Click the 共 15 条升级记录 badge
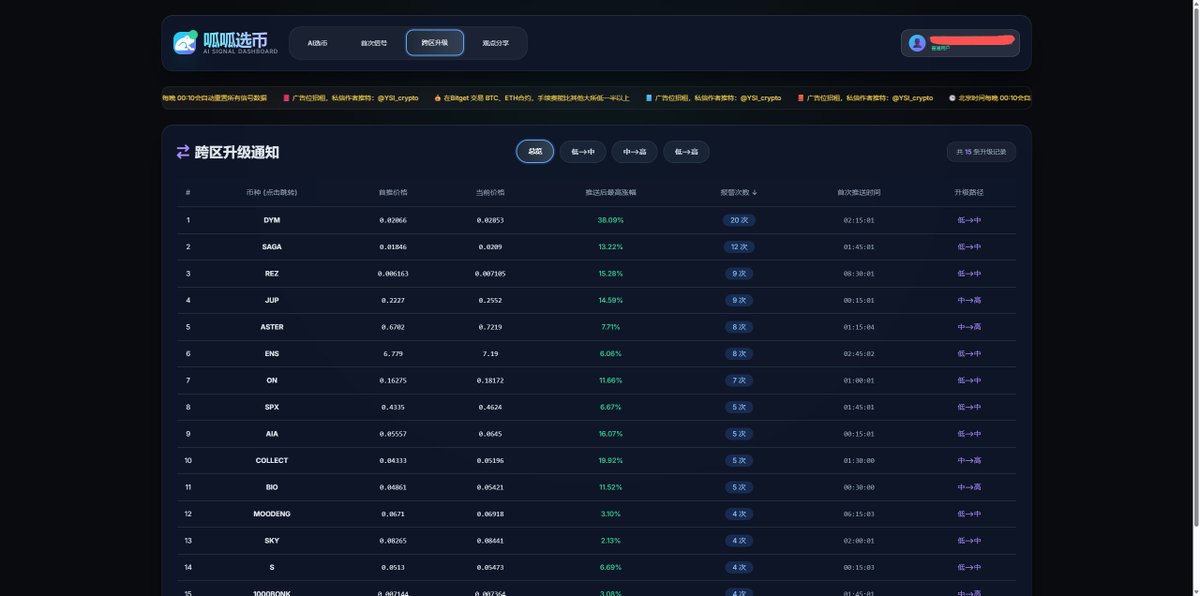Screen dimensions: 1200x596 (x=982, y=152)
